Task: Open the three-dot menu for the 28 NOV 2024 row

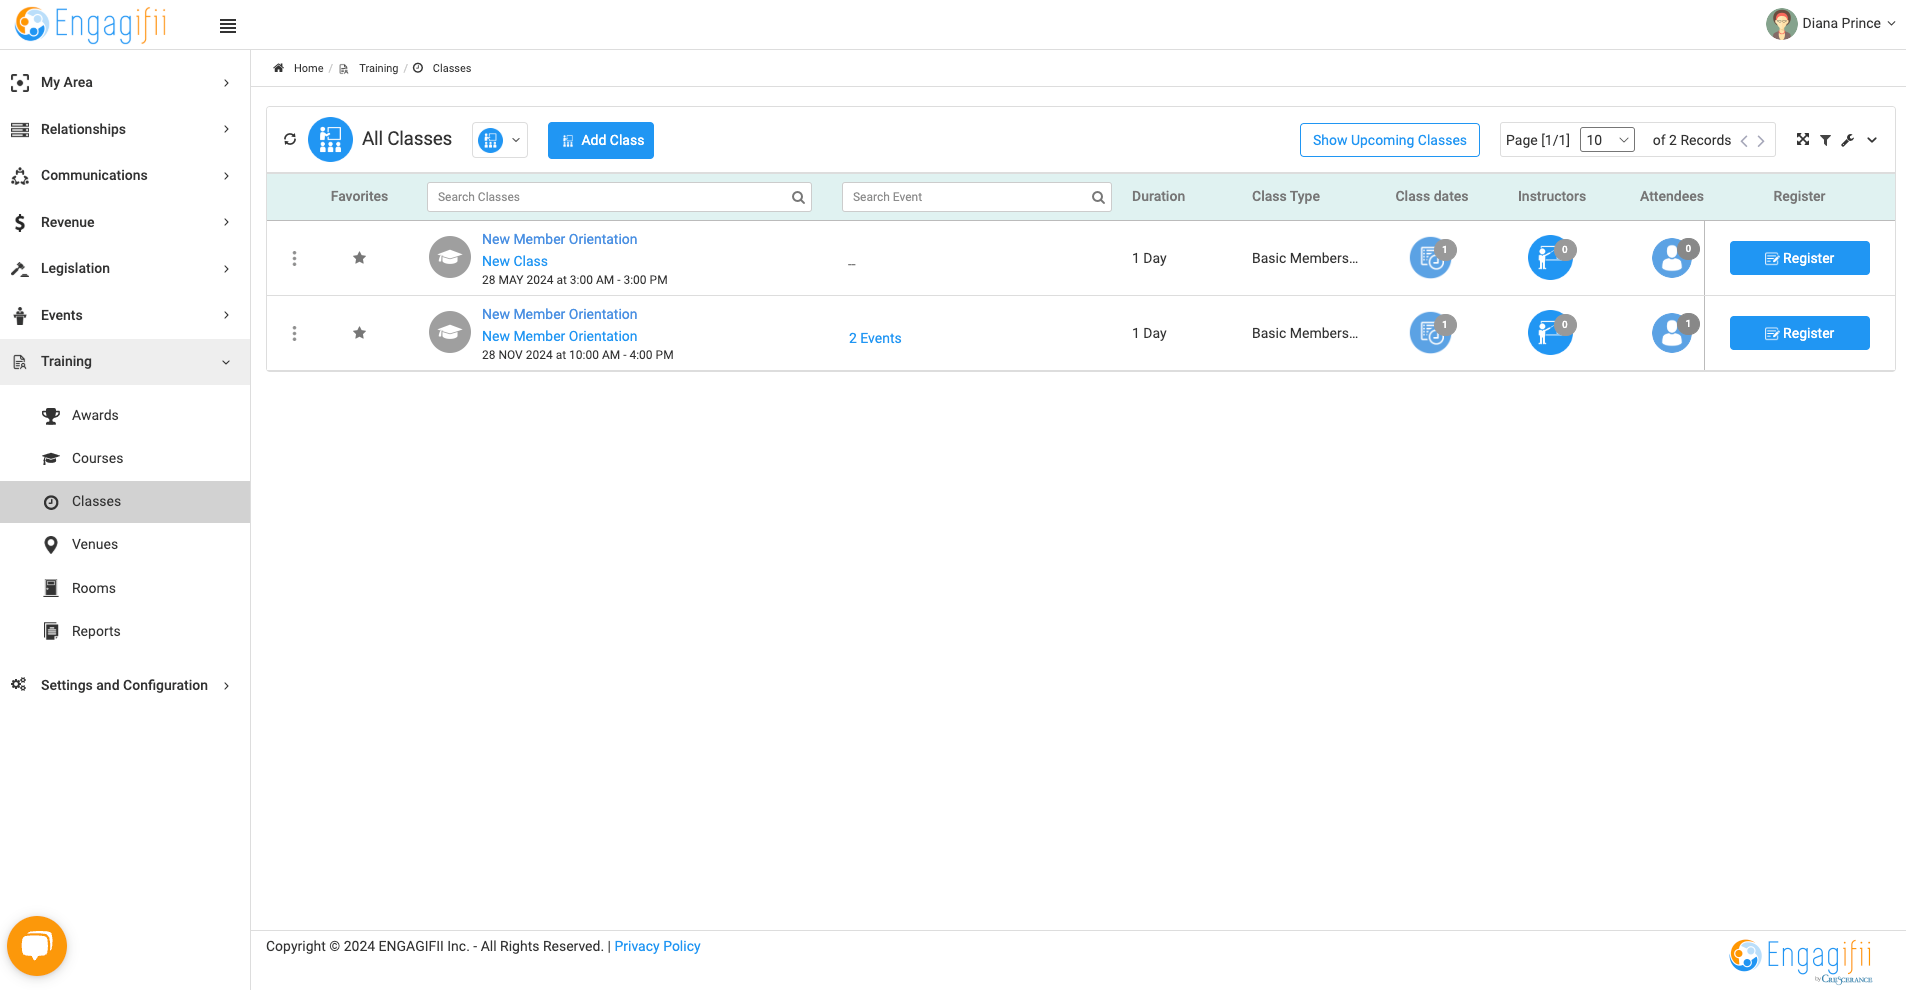Action: click(294, 333)
